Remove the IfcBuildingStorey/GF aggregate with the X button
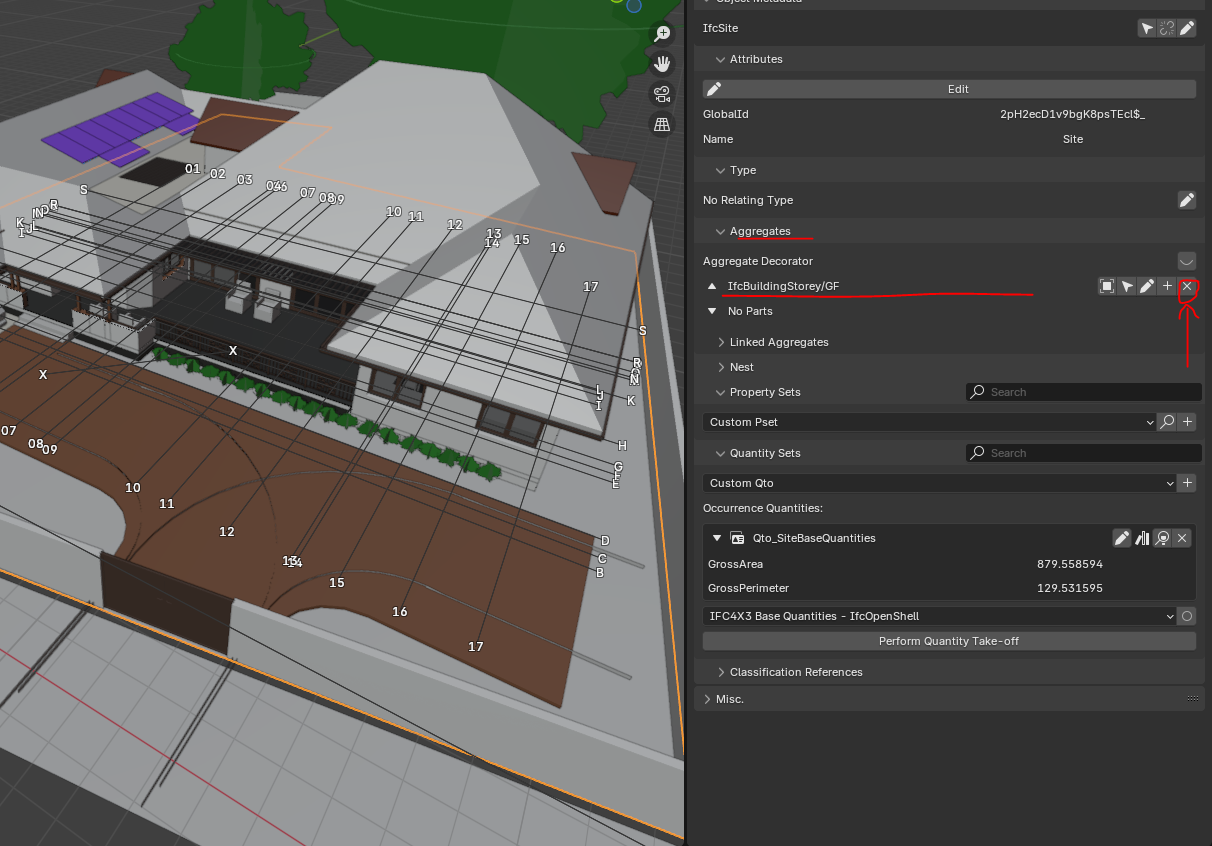 coord(1187,287)
